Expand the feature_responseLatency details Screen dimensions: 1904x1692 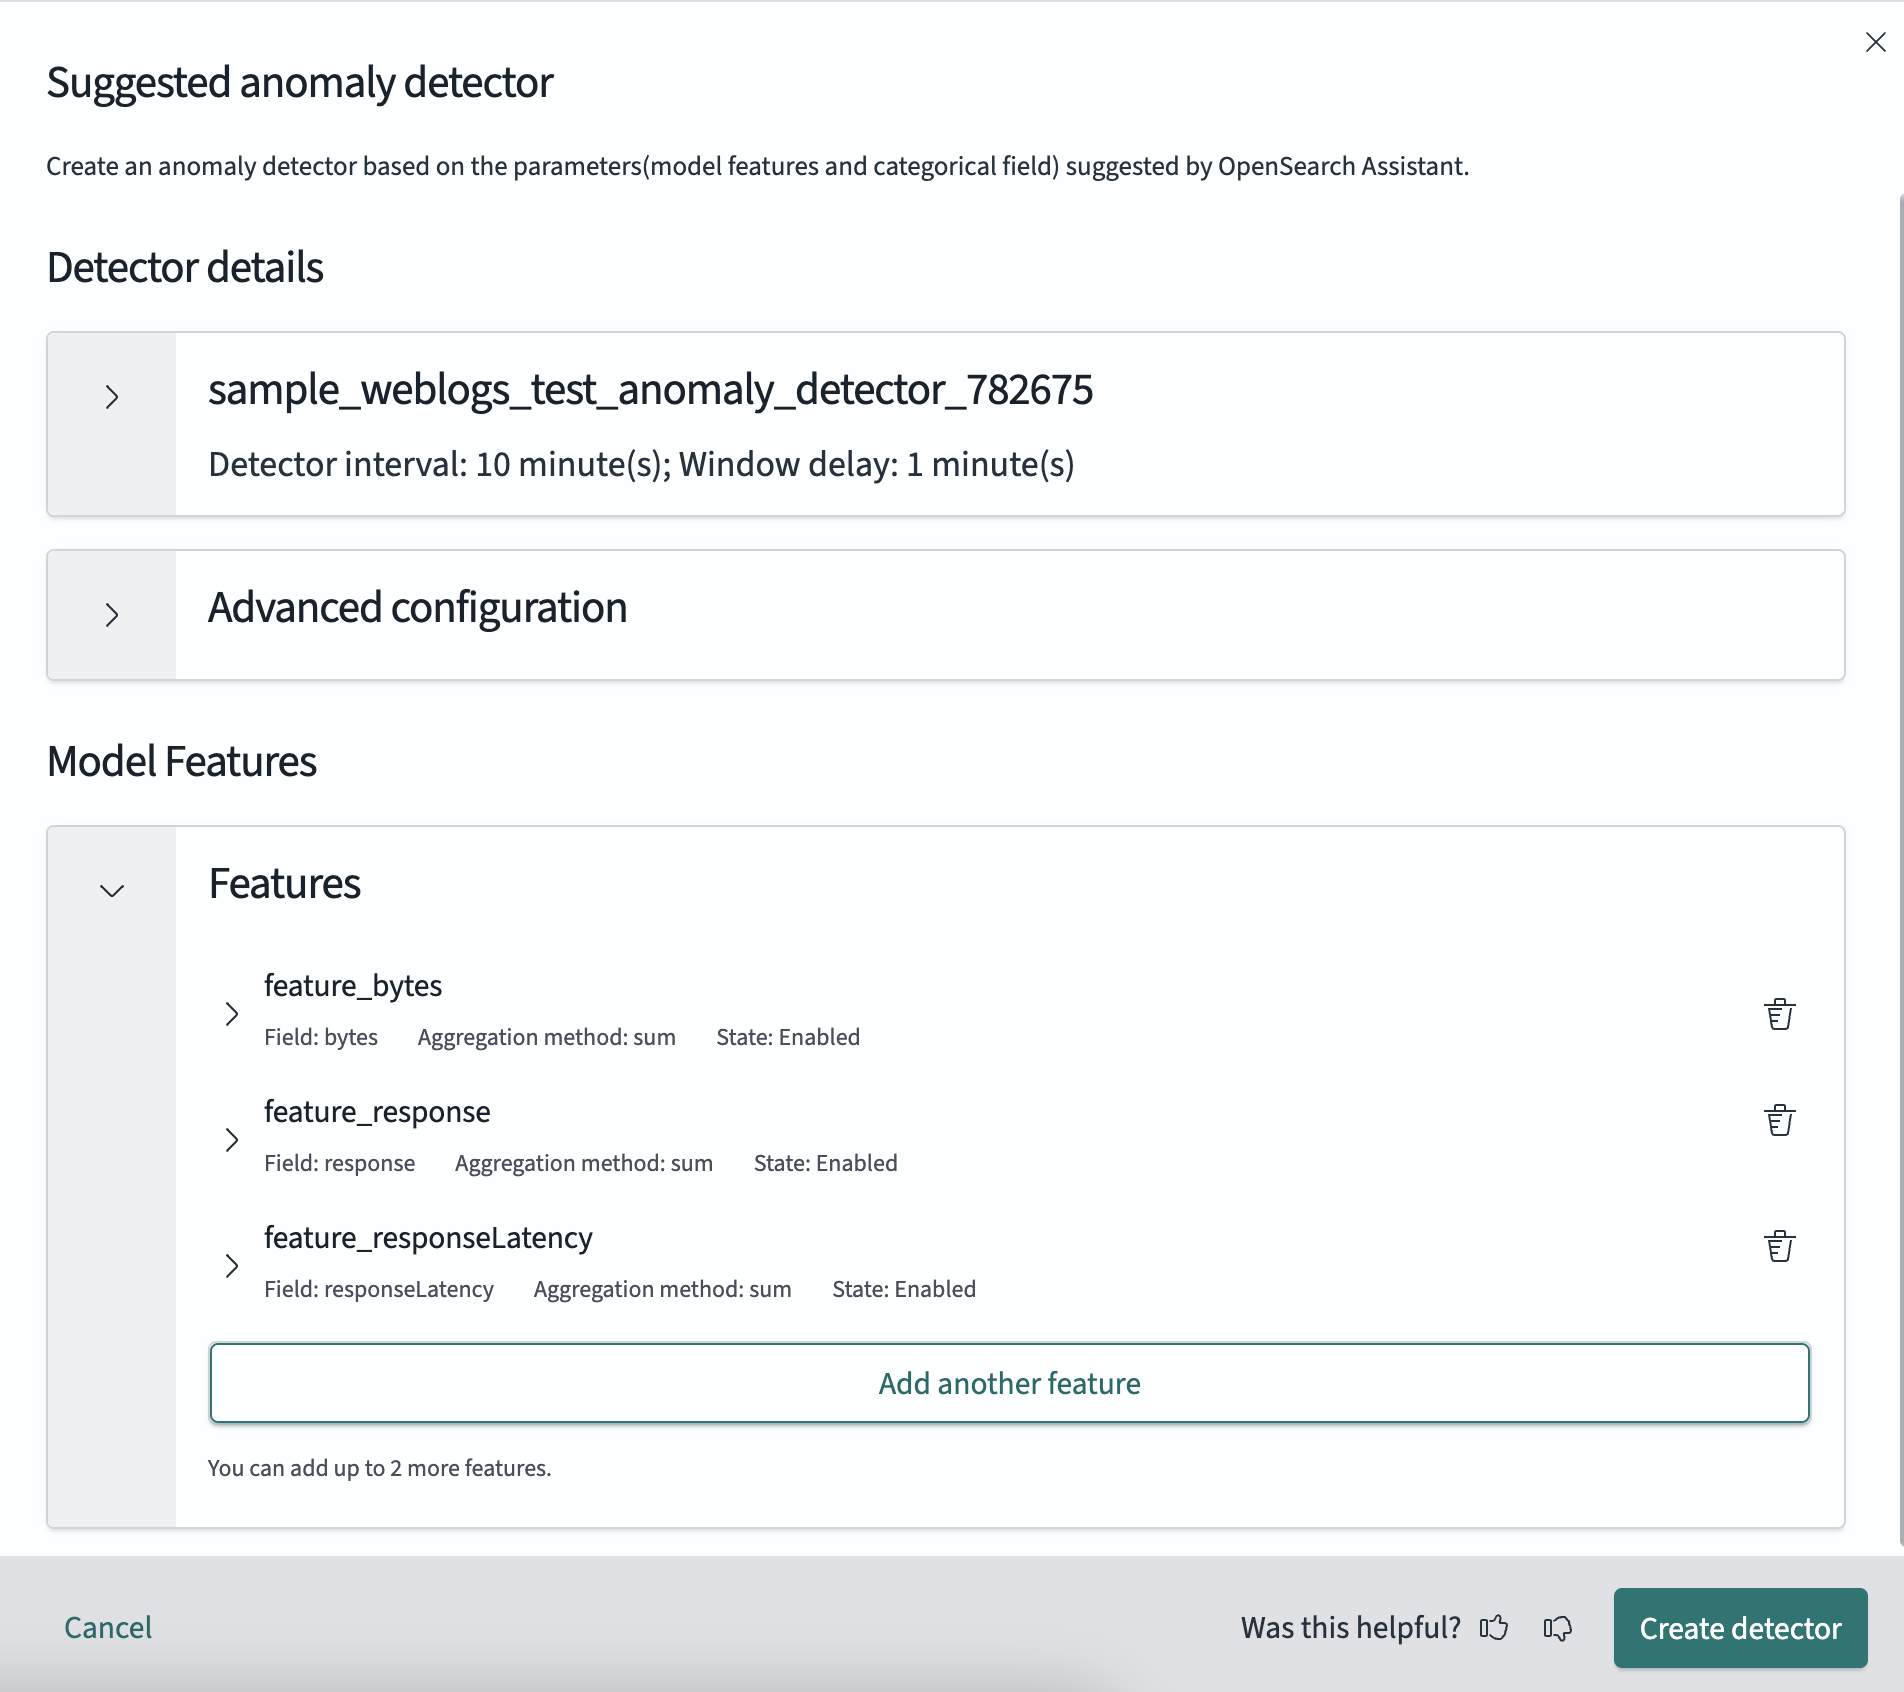pos(232,1265)
